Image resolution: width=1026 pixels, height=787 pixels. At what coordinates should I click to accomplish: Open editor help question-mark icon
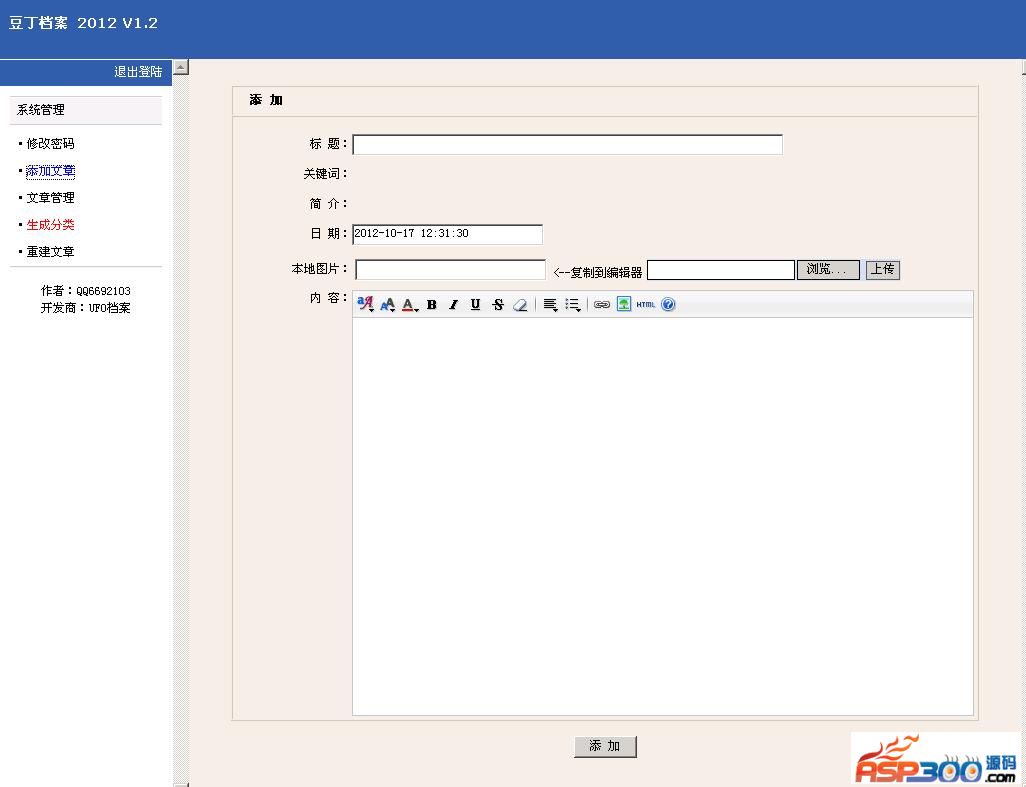(x=668, y=304)
